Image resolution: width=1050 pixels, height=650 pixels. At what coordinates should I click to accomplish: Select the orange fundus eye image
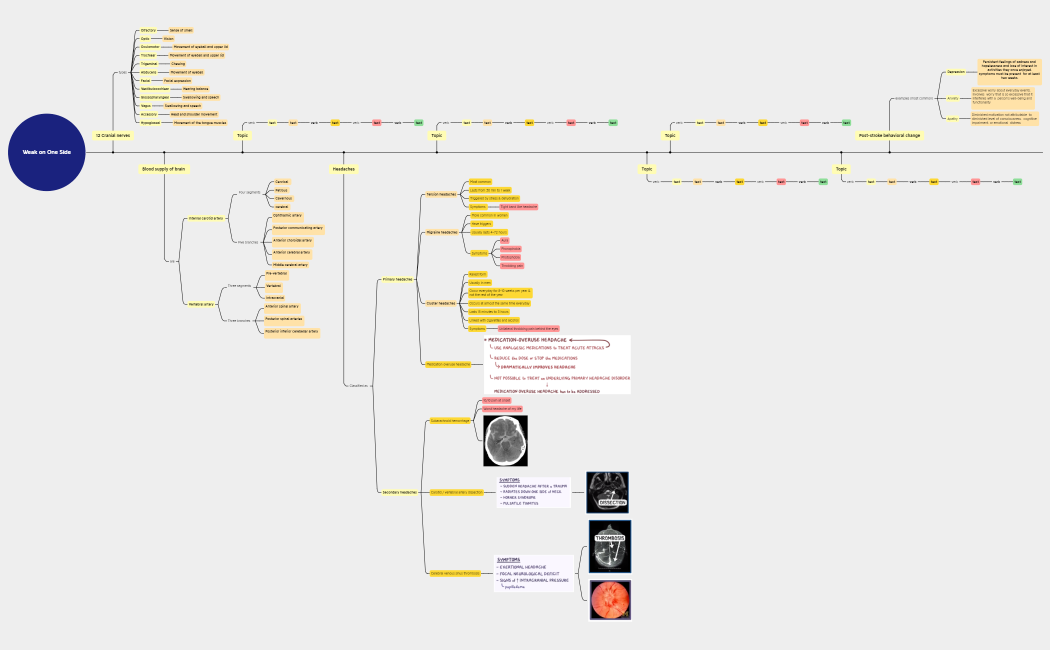[609, 600]
